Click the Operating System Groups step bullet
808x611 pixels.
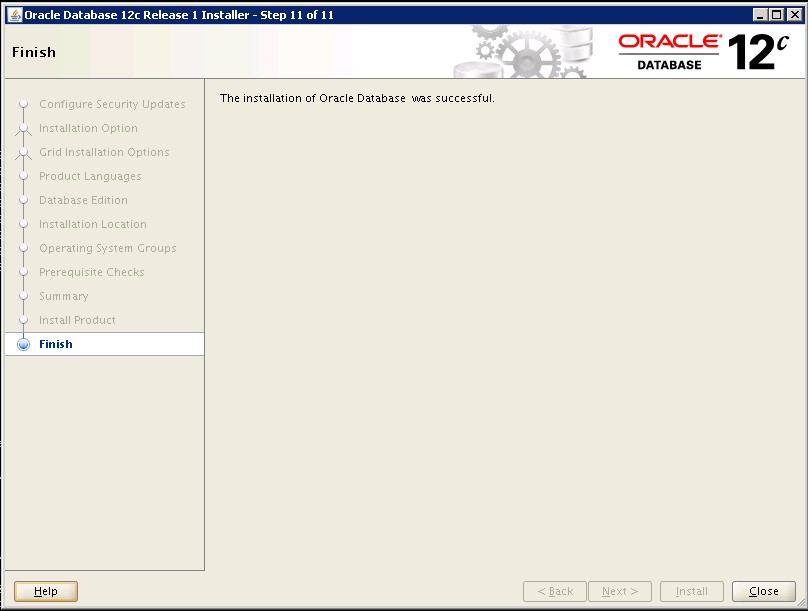click(x=23, y=248)
